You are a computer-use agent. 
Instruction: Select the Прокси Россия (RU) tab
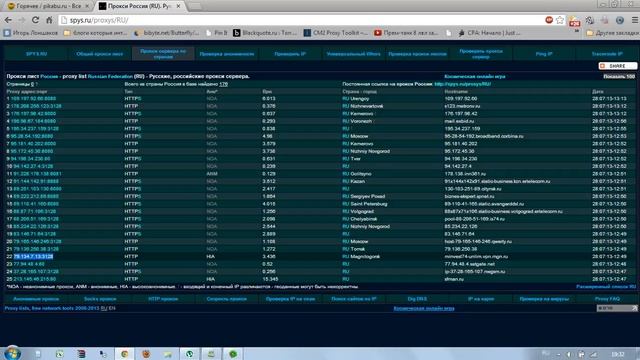pyautogui.click(x=140, y=6)
